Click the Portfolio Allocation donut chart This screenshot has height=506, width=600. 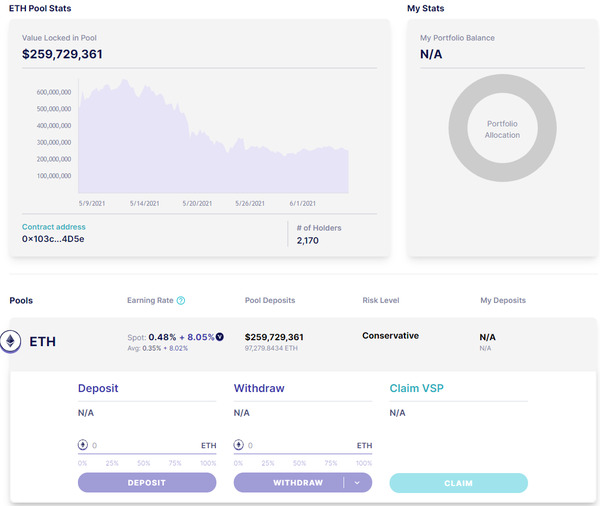502,128
